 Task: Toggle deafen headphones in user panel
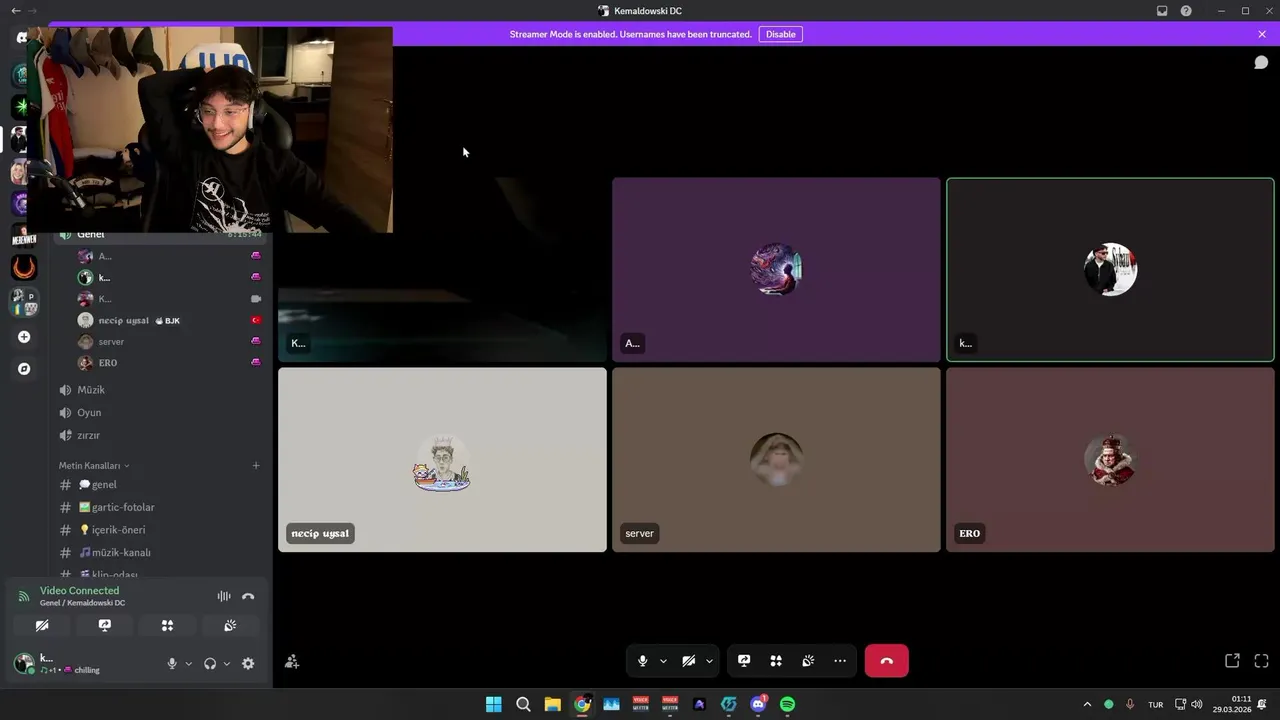click(210, 663)
